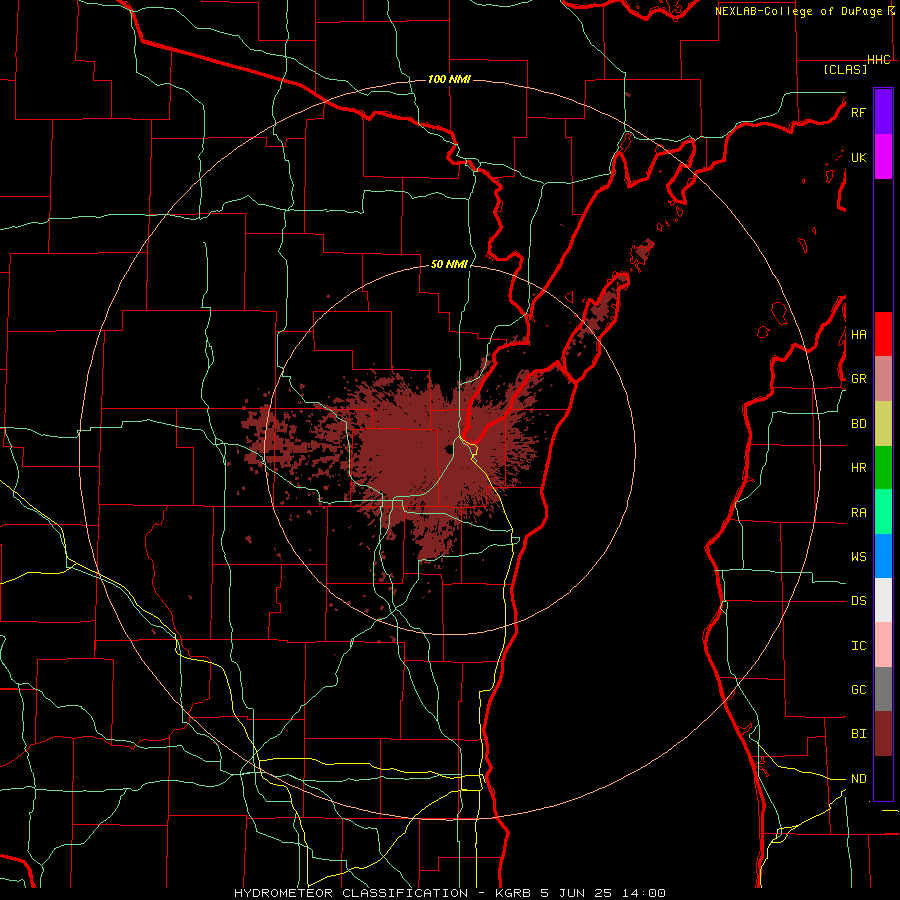Click the magenta UK legend swatch

(x=883, y=157)
